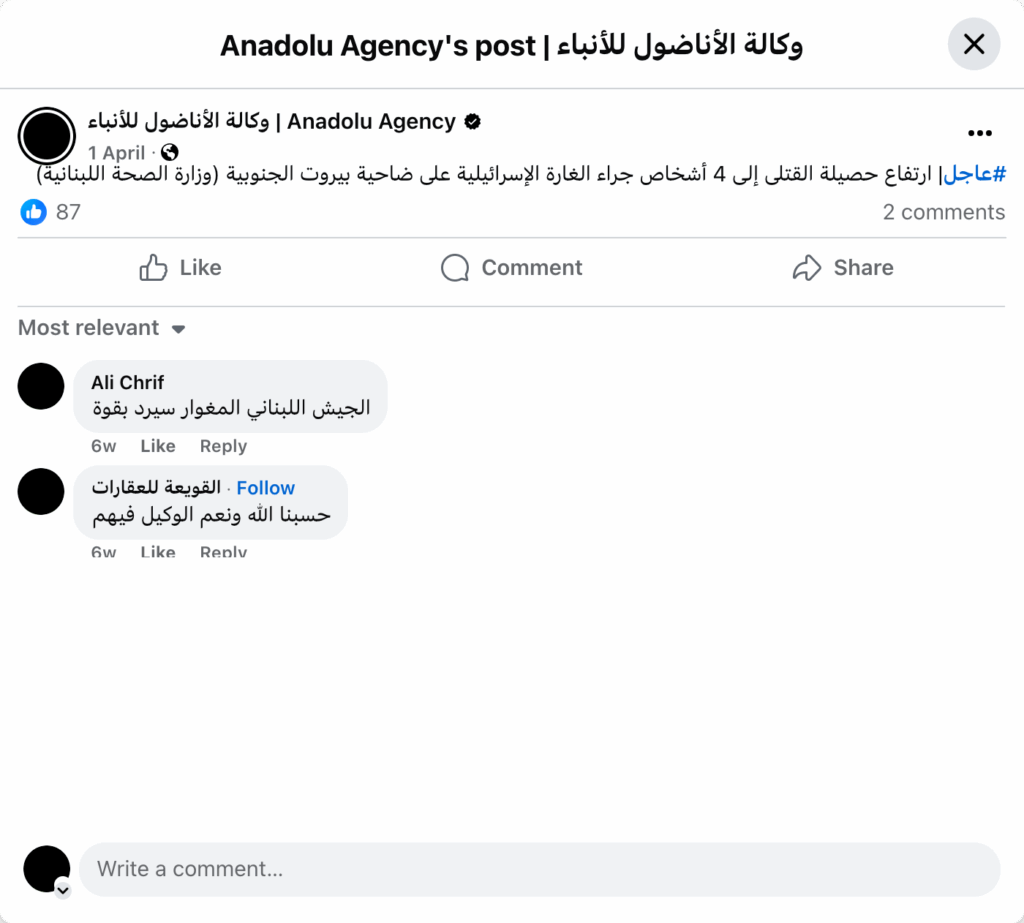Open Ali Chrif's profile name link

pos(127,382)
